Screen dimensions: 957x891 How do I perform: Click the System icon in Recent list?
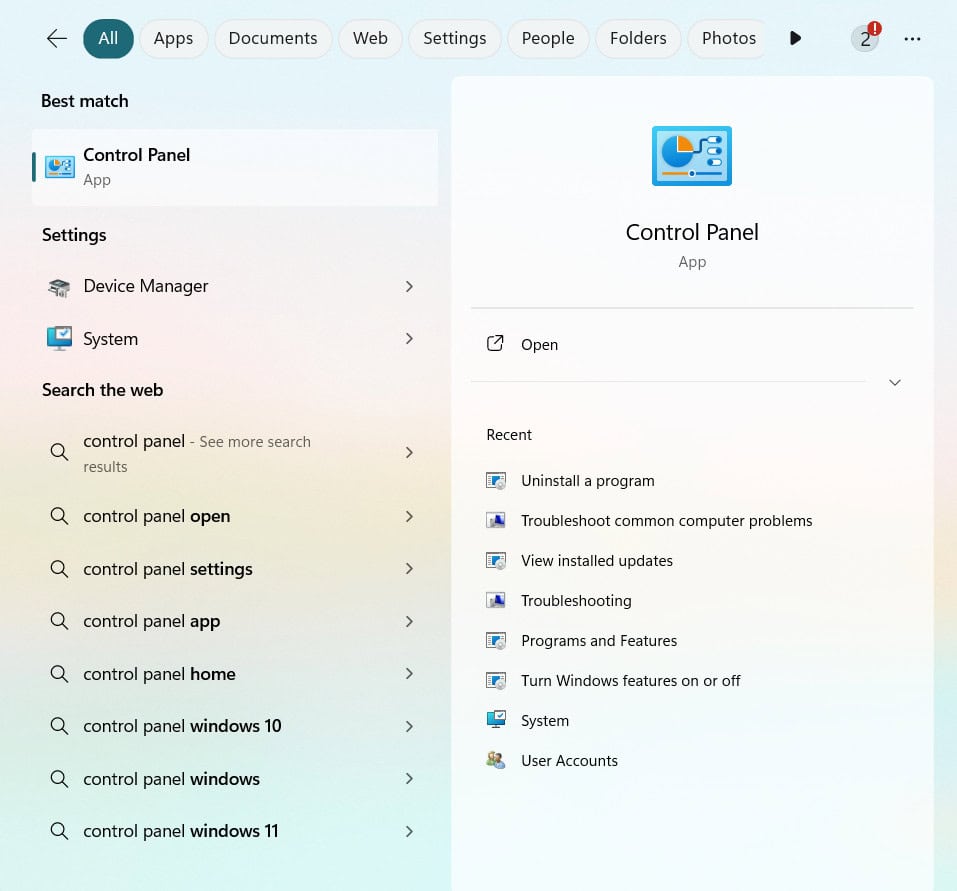[x=496, y=720]
